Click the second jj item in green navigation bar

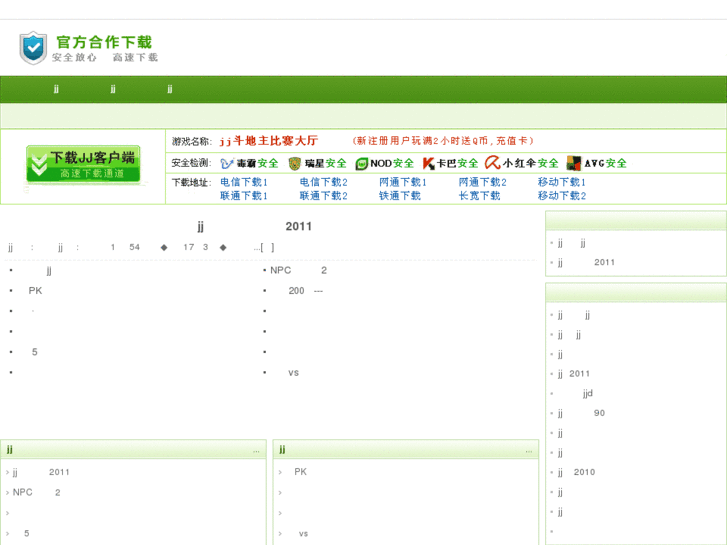tap(113, 89)
